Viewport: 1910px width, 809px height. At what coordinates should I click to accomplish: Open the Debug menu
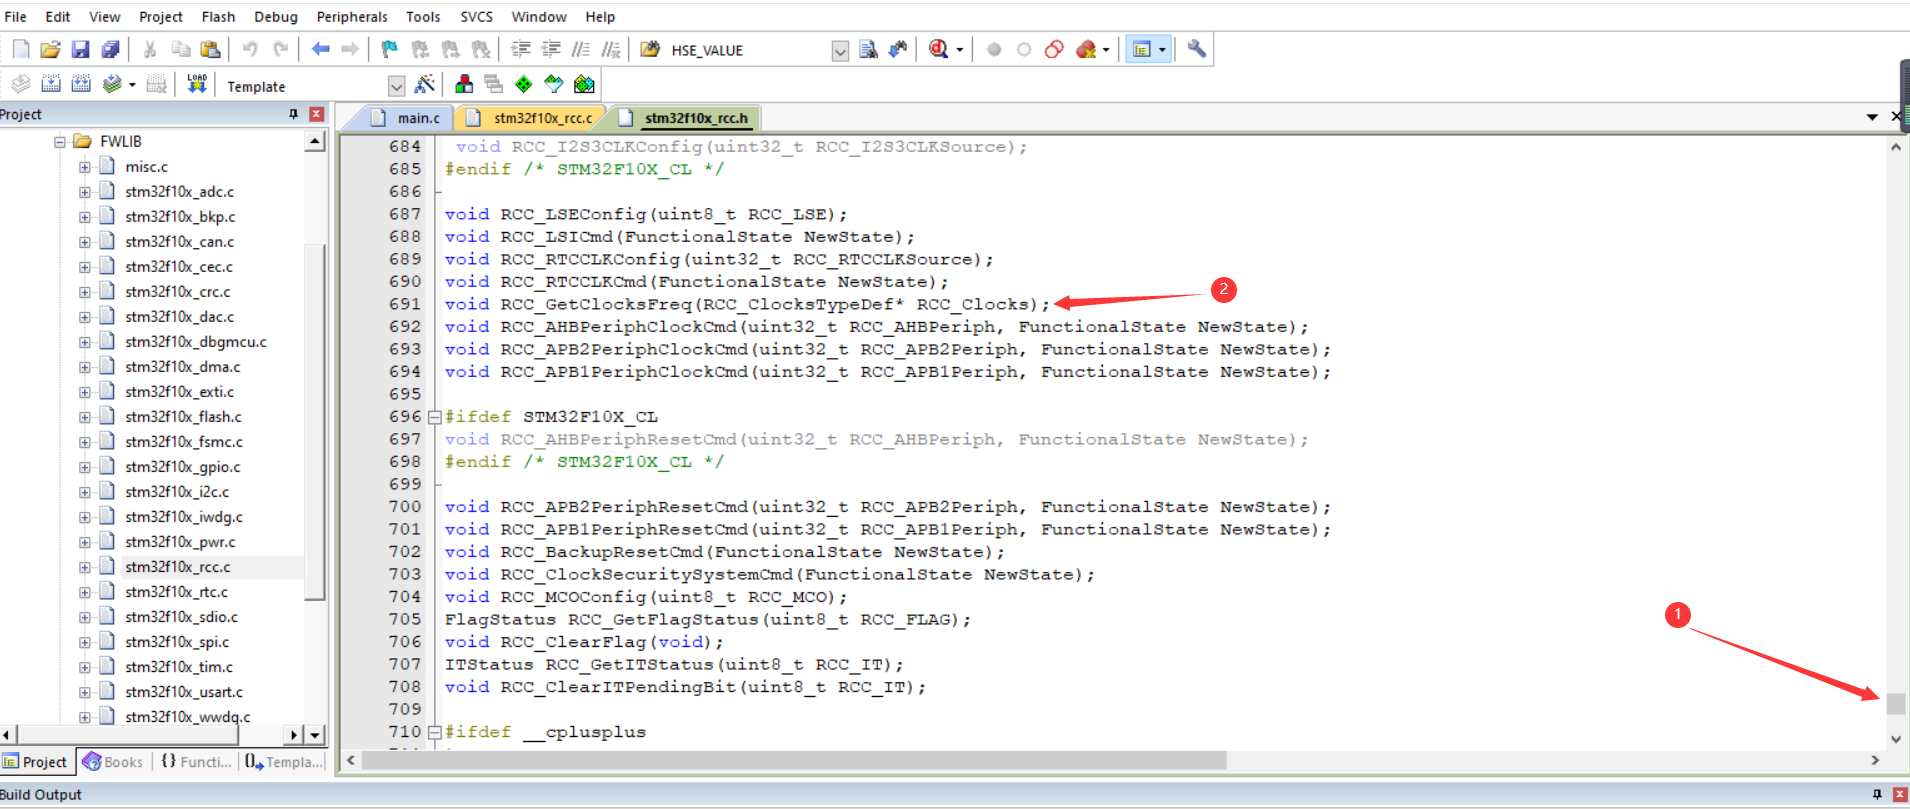click(x=276, y=16)
